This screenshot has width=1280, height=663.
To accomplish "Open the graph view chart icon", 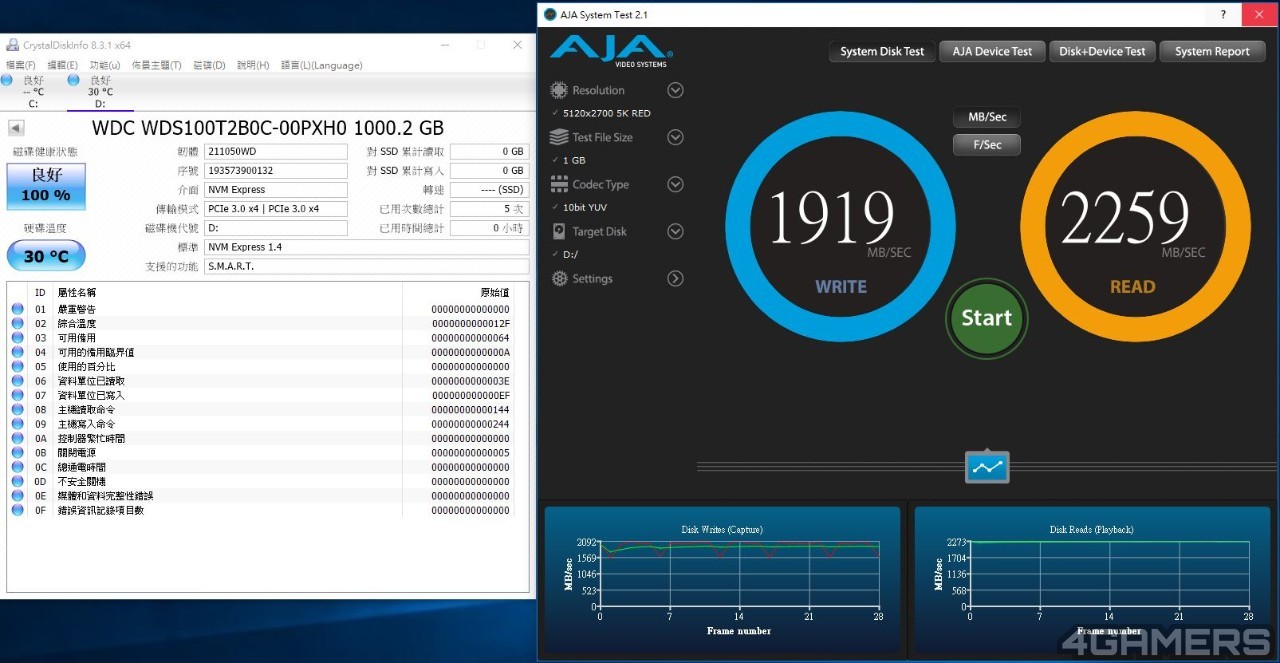I will tap(987, 467).
